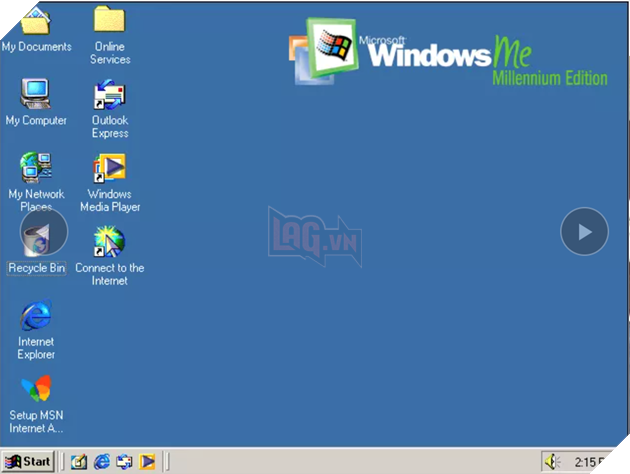Viewport: 630px width, 474px height.
Task: Launch Internet Explorer from Quick Launch
Action: [102, 462]
